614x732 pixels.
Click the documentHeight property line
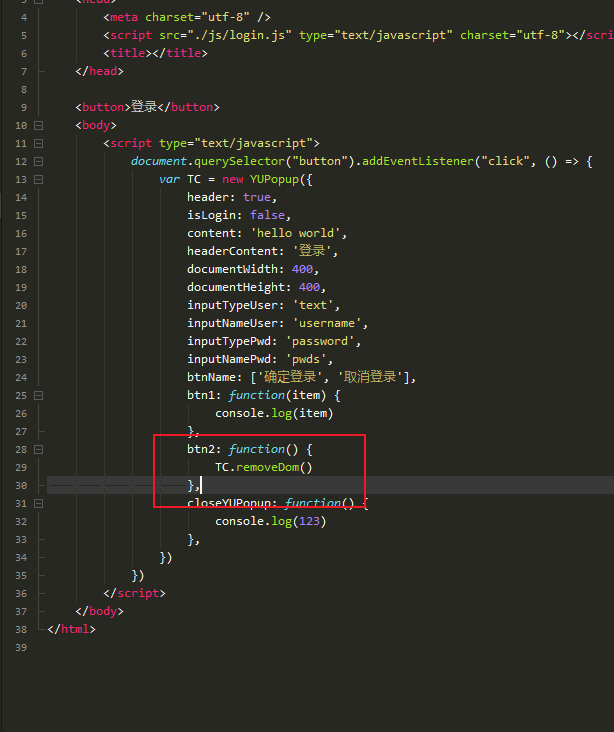coord(256,287)
